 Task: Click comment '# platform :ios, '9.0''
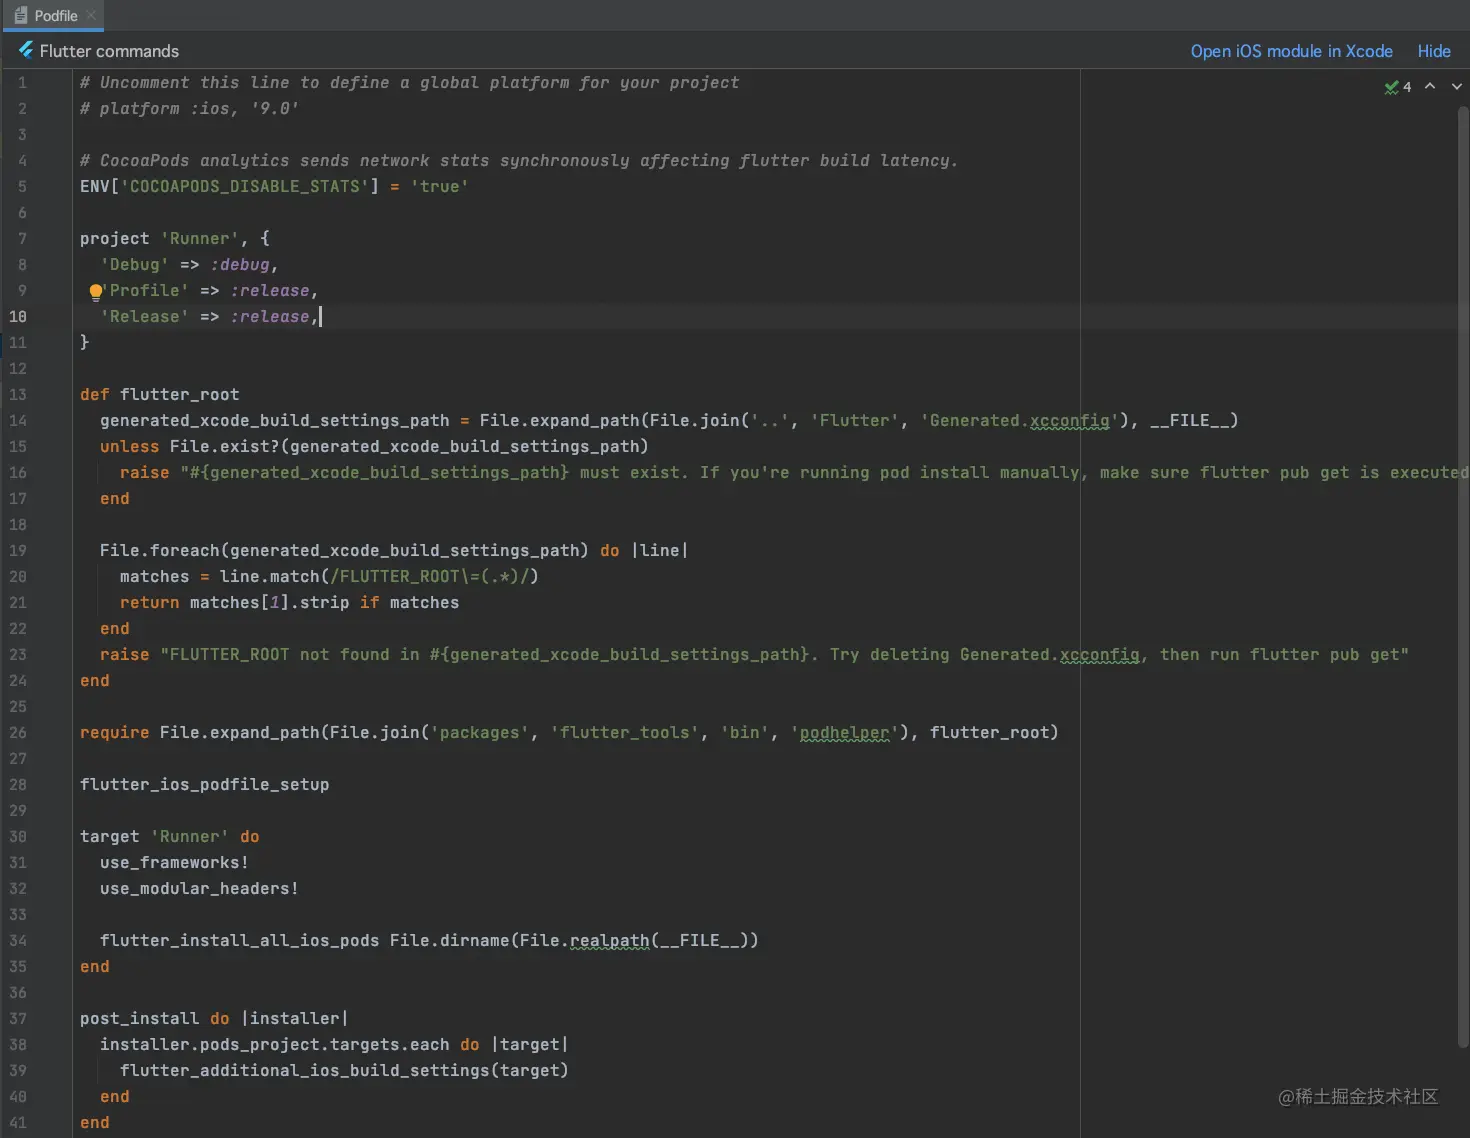click(x=189, y=108)
